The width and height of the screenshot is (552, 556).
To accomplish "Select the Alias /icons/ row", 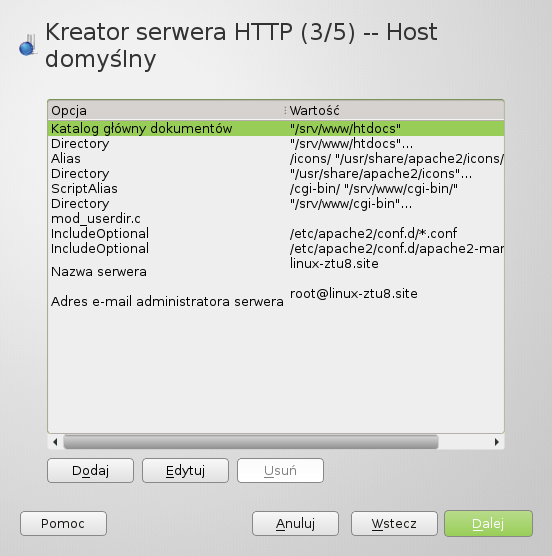I will [276, 159].
